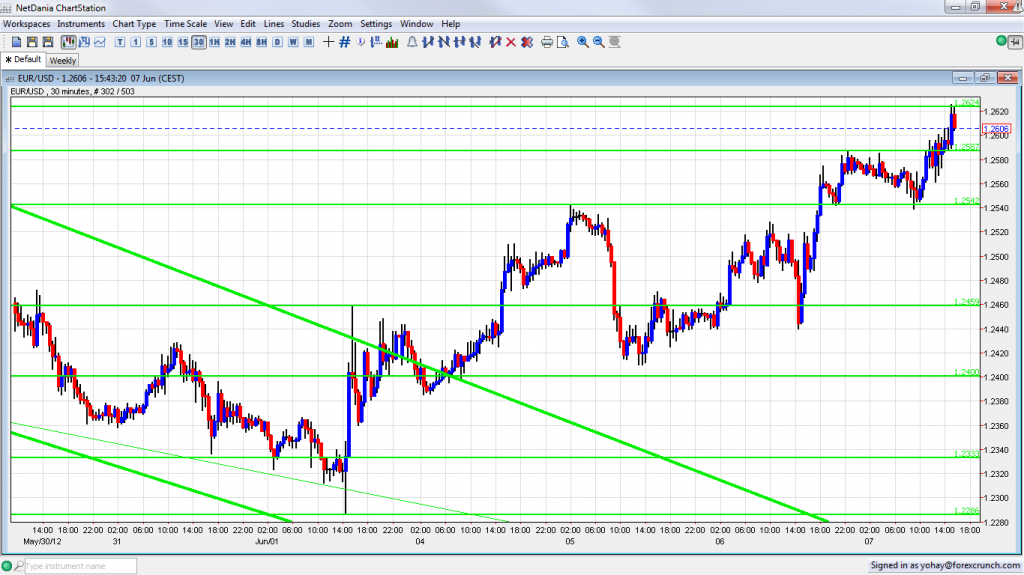
Task: Set the 10 minute time scale
Action: click(x=167, y=42)
